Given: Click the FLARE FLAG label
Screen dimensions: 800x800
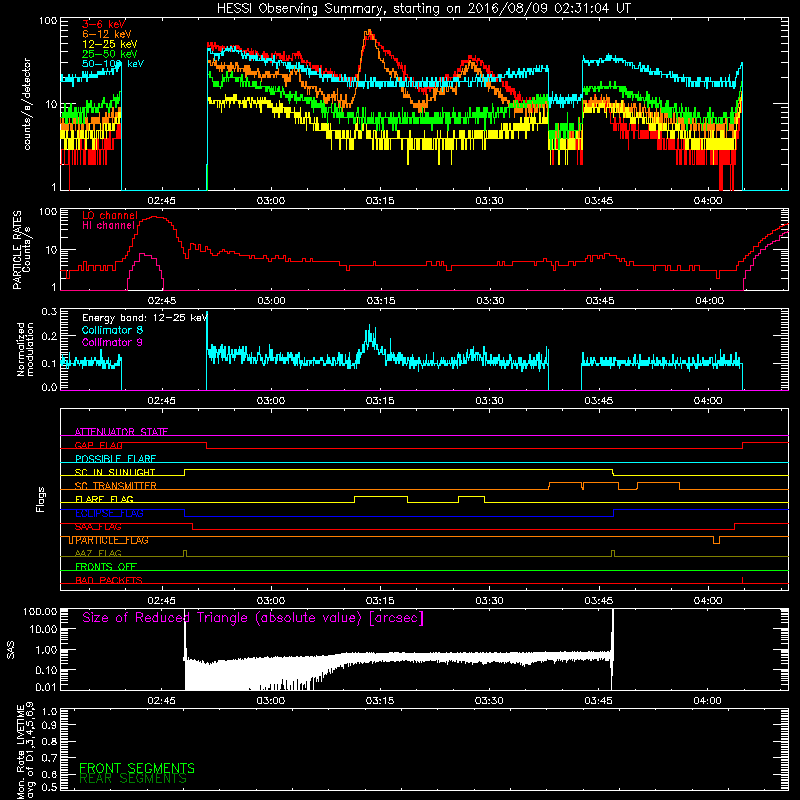Looking at the screenshot, I should [104, 499].
